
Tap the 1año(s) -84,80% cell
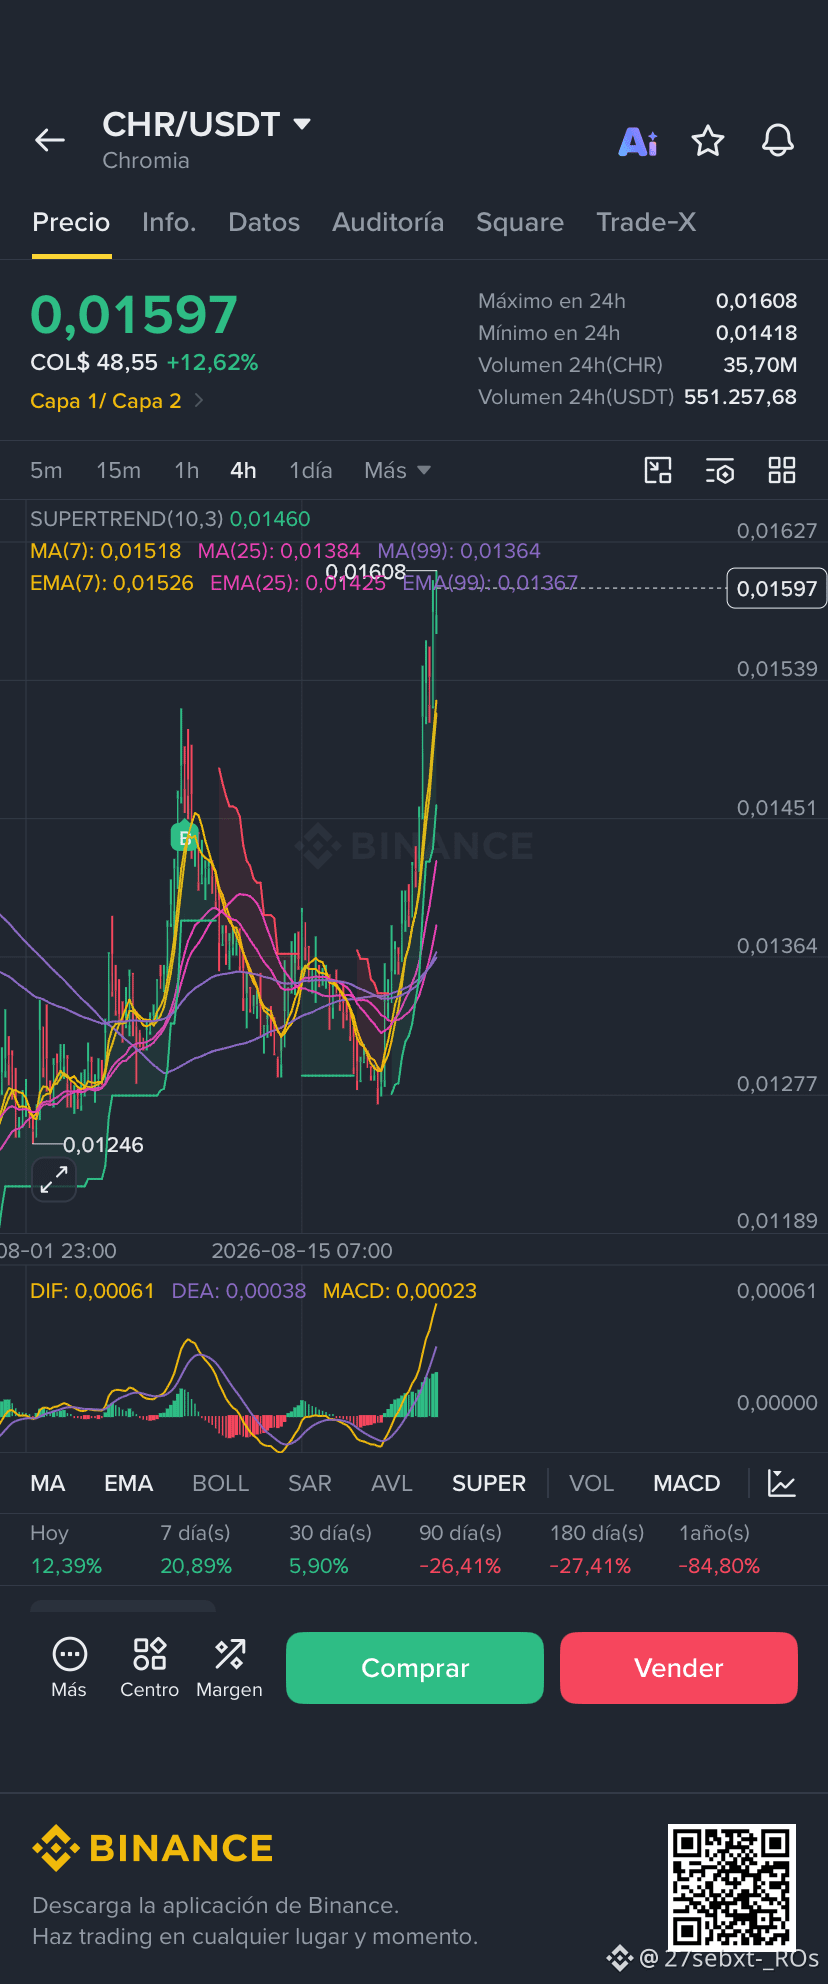pyautogui.click(x=719, y=1549)
